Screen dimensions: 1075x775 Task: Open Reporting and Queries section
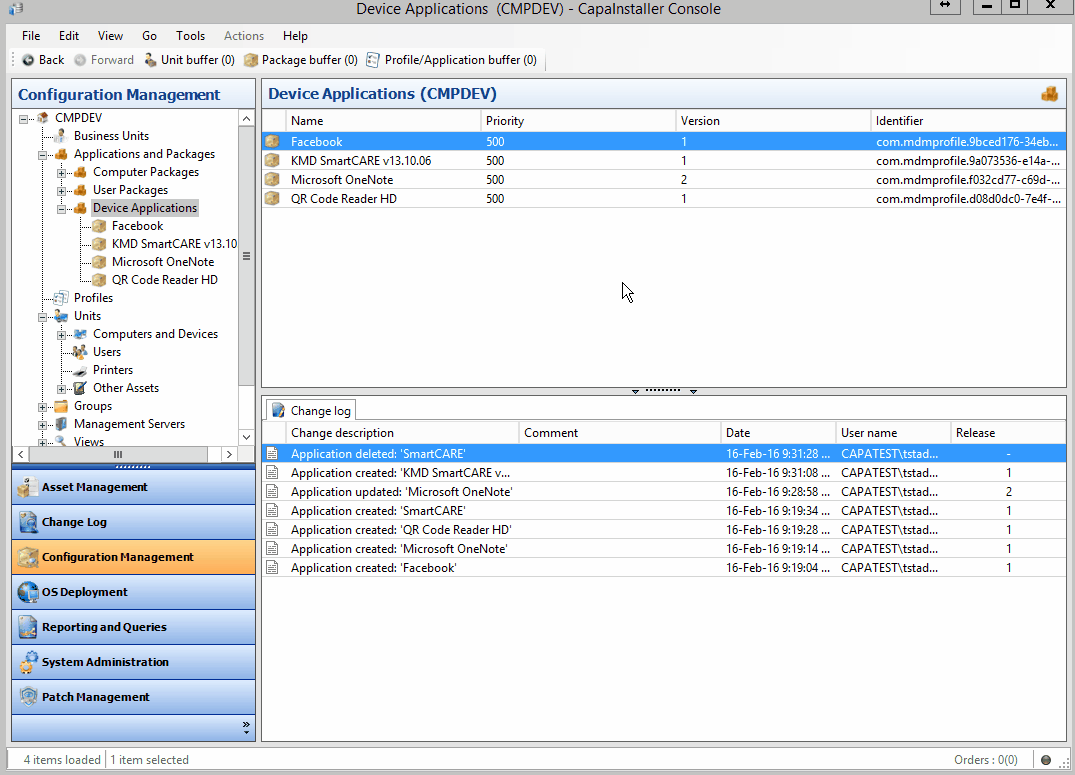pyautogui.click(x=134, y=627)
